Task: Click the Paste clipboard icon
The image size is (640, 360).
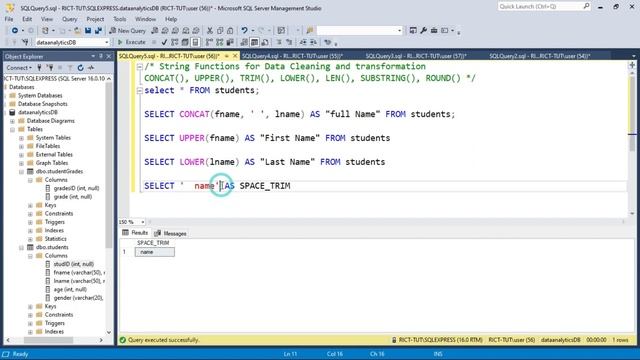Action: (x=230, y=31)
